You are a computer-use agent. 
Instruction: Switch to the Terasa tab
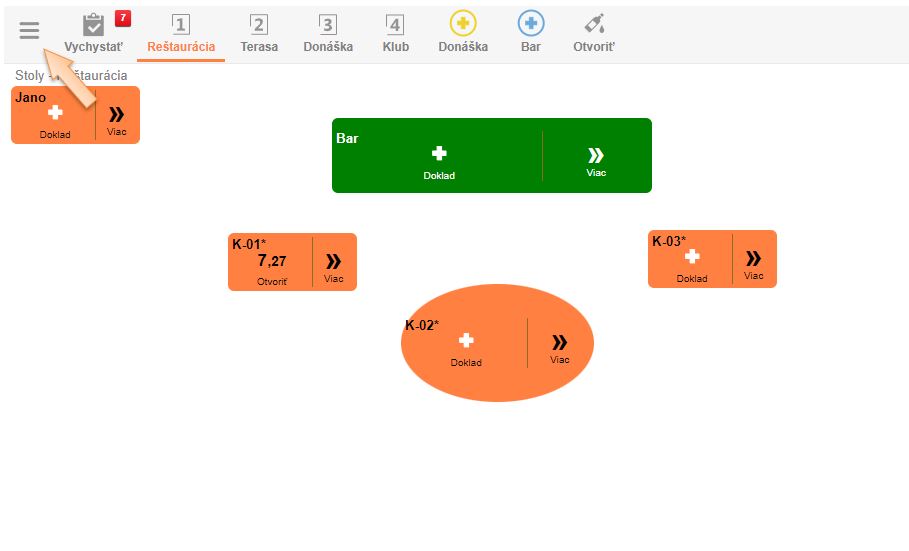[259, 33]
